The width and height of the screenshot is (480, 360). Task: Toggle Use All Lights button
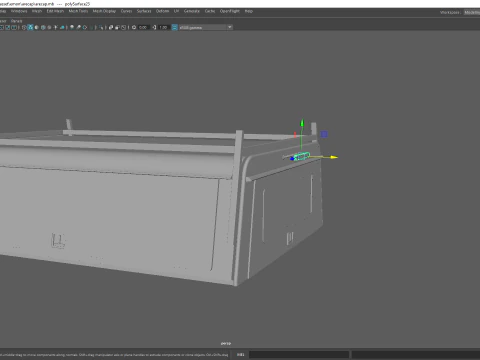pos(55,27)
